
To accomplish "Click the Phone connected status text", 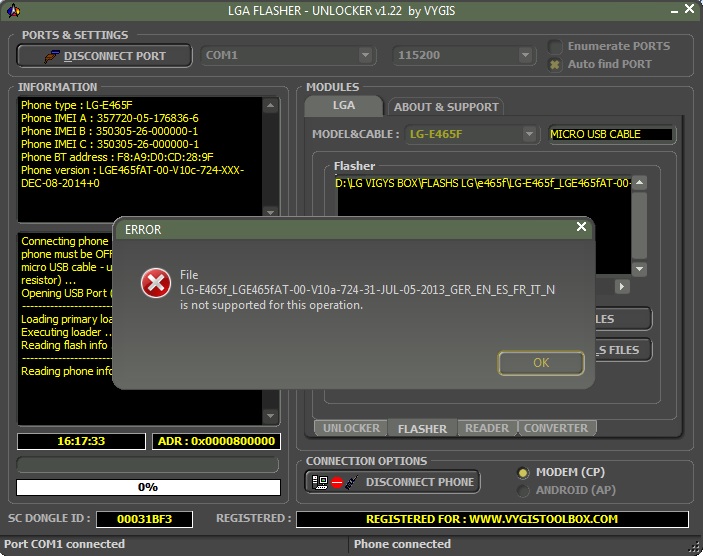I will [x=402, y=544].
